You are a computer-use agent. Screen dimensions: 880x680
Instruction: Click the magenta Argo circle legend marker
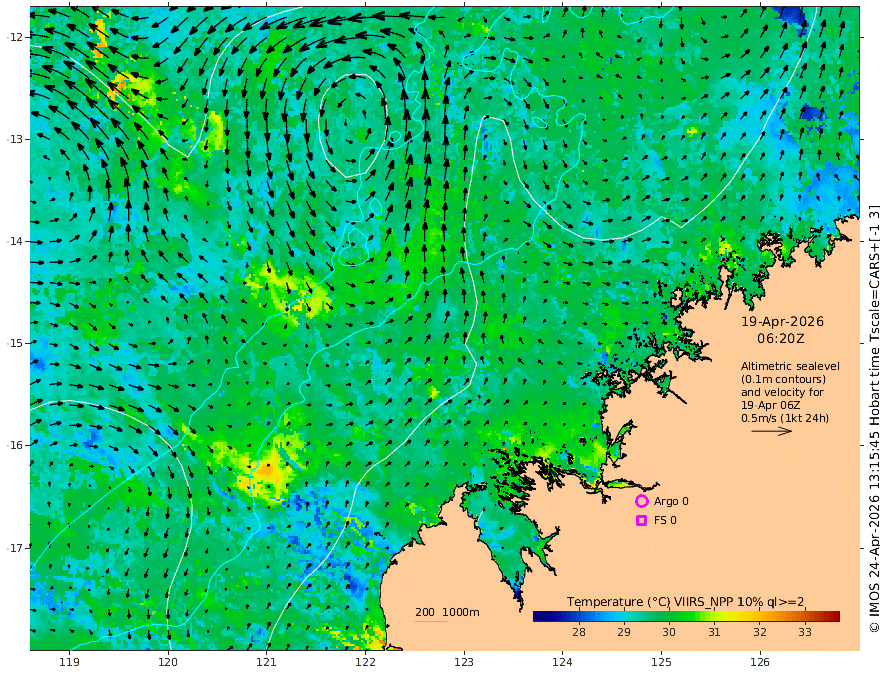point(641,501)
